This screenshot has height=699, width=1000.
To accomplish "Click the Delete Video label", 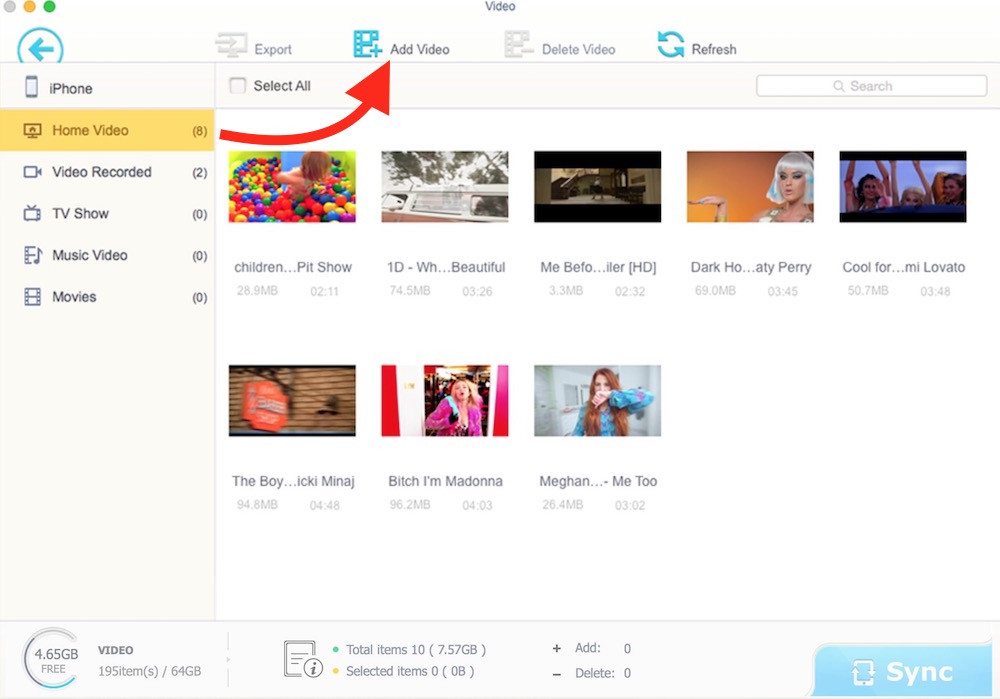I will tap(578, 49).
